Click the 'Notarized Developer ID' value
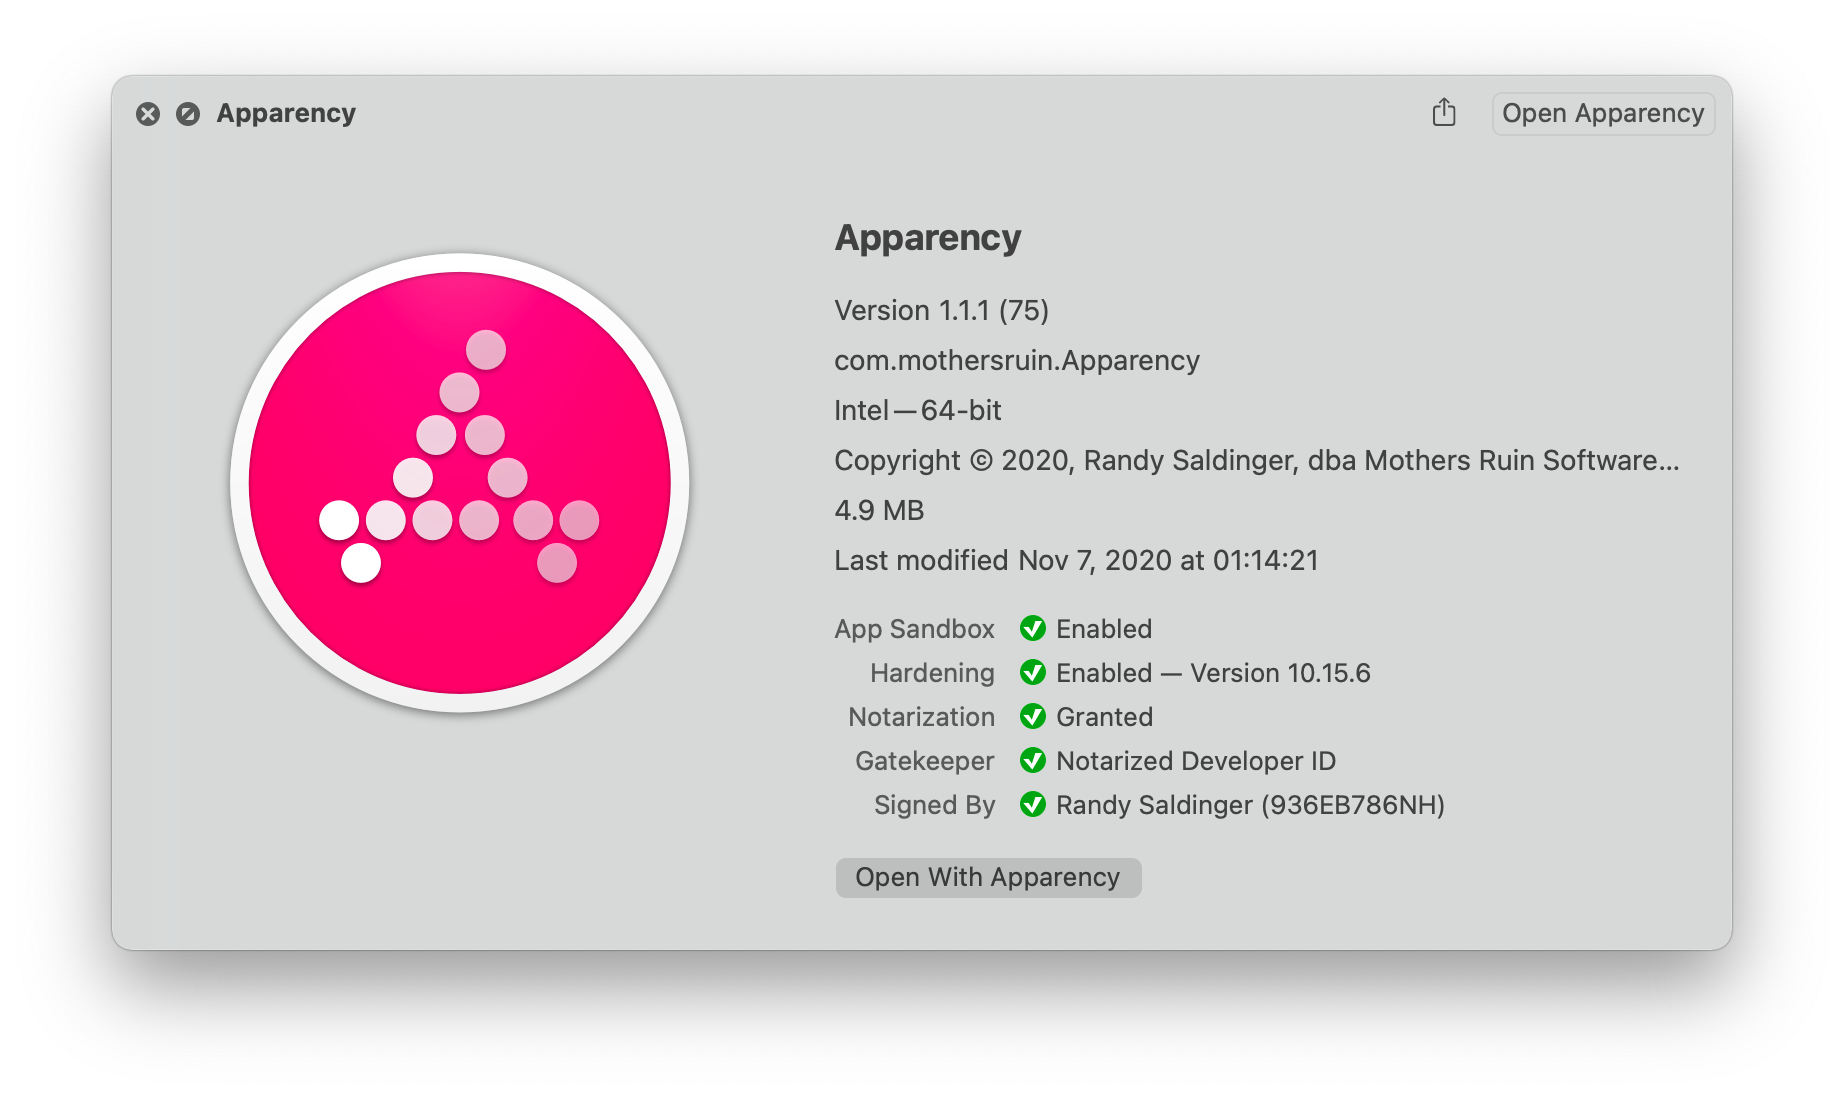The height and width of the screenshot is (1098, 1844). click(x=1196, y=761)
